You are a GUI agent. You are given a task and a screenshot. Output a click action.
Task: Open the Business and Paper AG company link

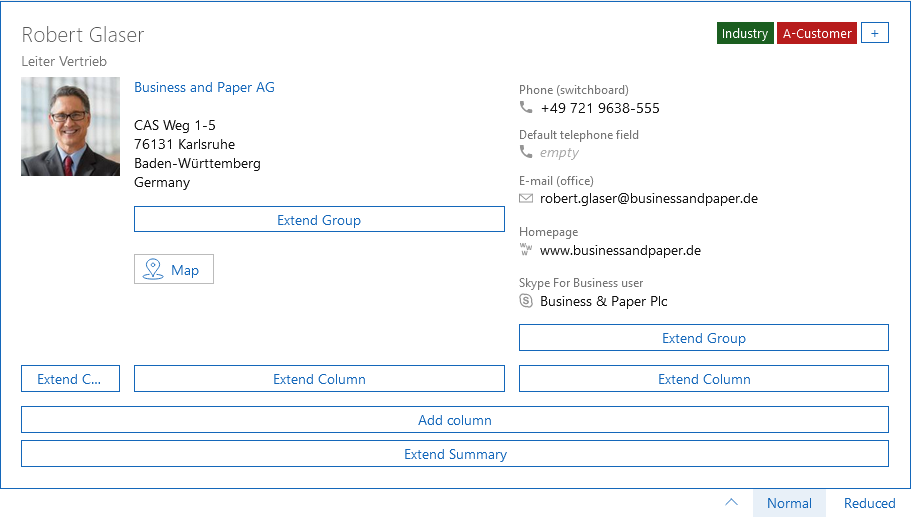[204, 88]
